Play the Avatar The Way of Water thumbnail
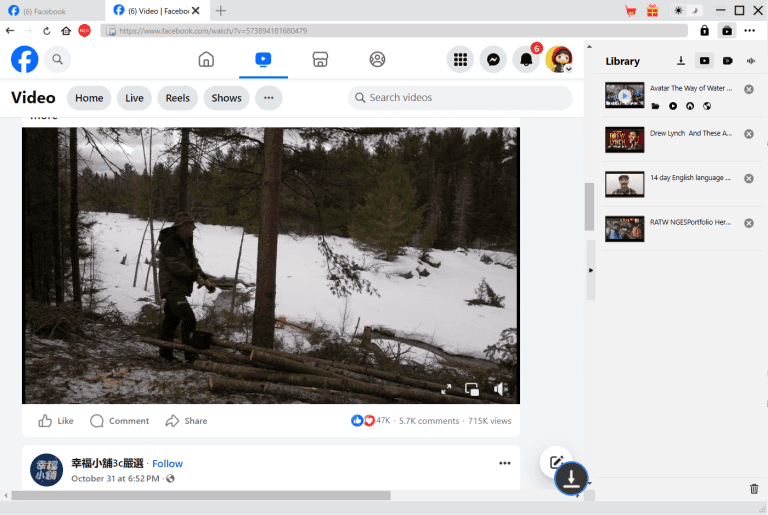768x515 pixels. click(624, 95)
